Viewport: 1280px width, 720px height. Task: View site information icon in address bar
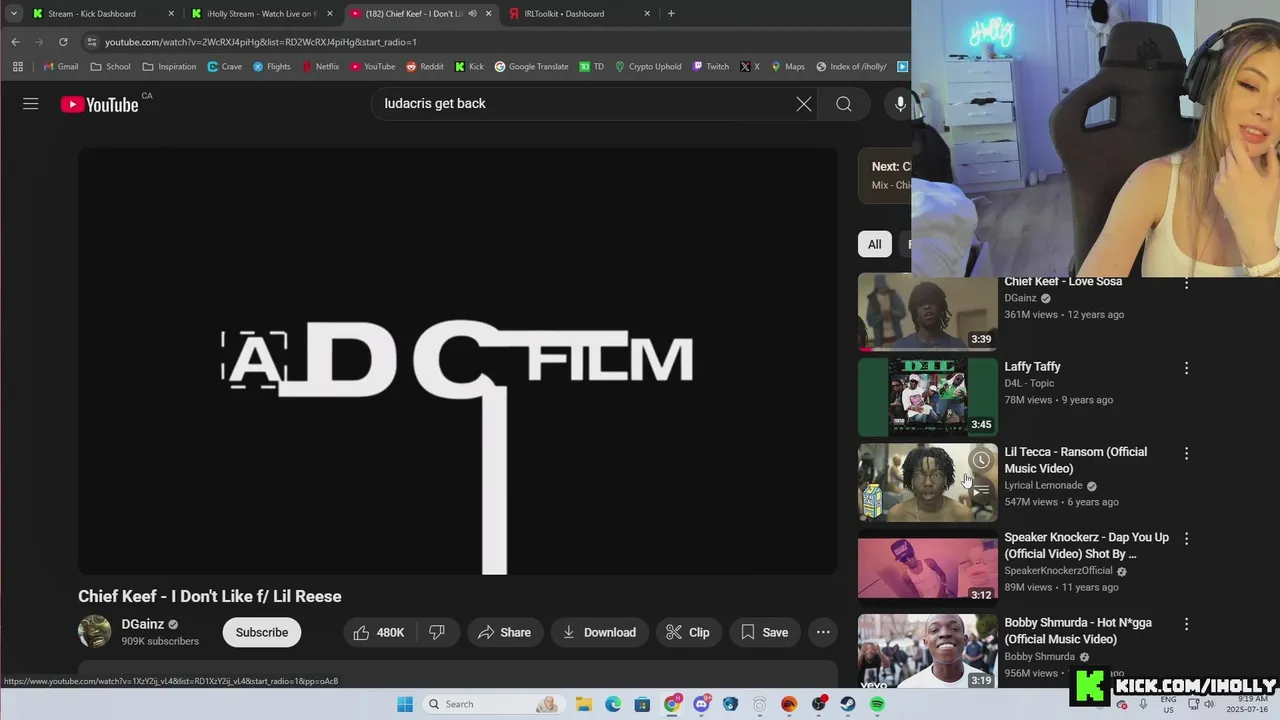click(92, 42)
